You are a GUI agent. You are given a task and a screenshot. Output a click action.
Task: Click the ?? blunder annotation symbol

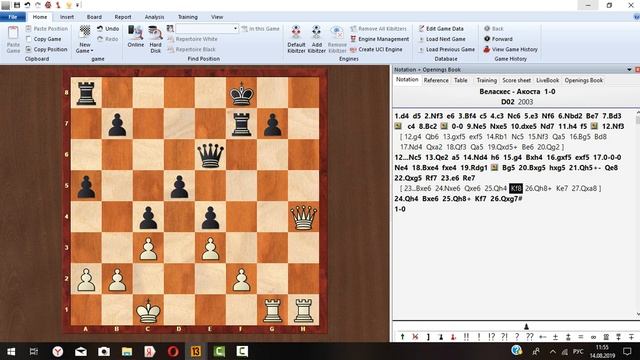tap(530, 337)
